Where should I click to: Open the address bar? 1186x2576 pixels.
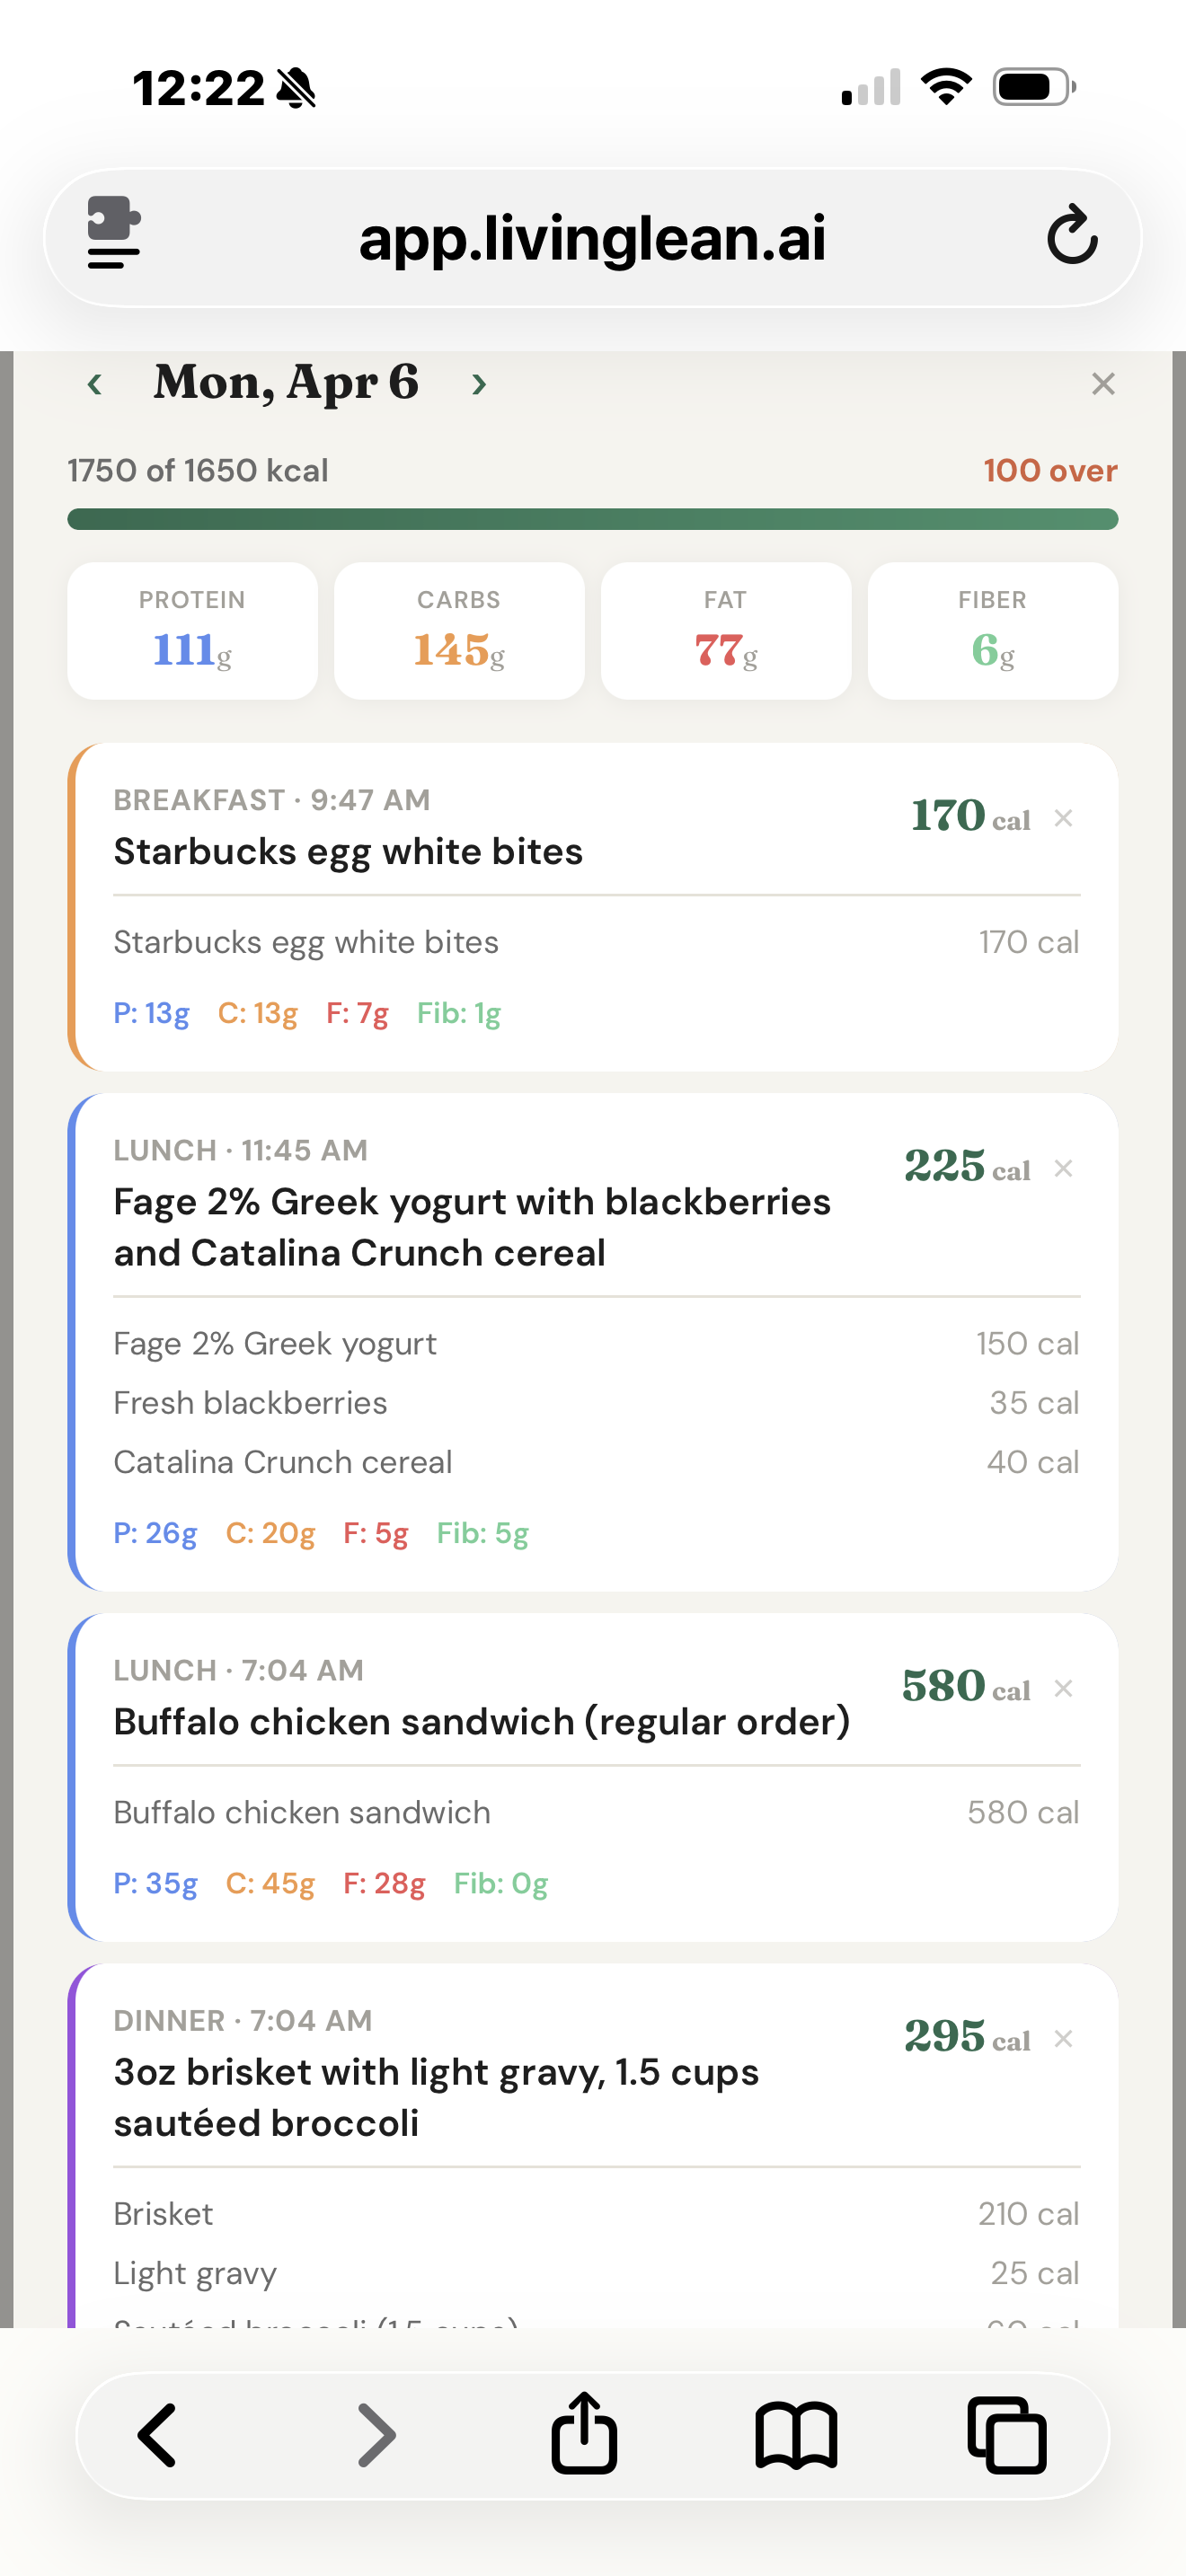click(593, 238)
